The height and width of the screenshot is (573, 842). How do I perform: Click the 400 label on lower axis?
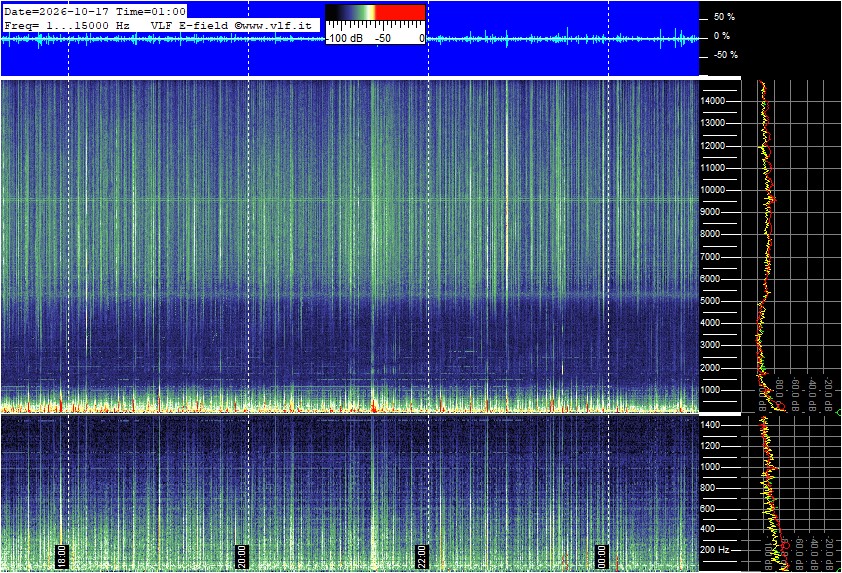[x=707, y=529]
